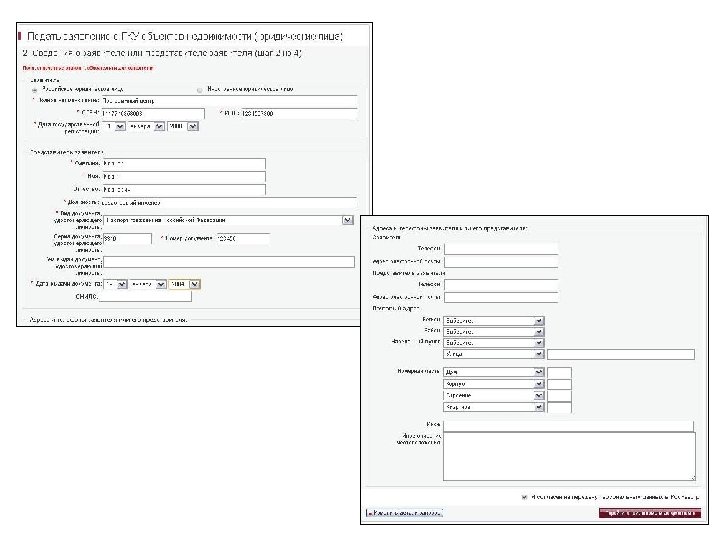Open the registration date day dropdown
The width and height of the screenshot is (720, 540).
(x=114, y=126)
